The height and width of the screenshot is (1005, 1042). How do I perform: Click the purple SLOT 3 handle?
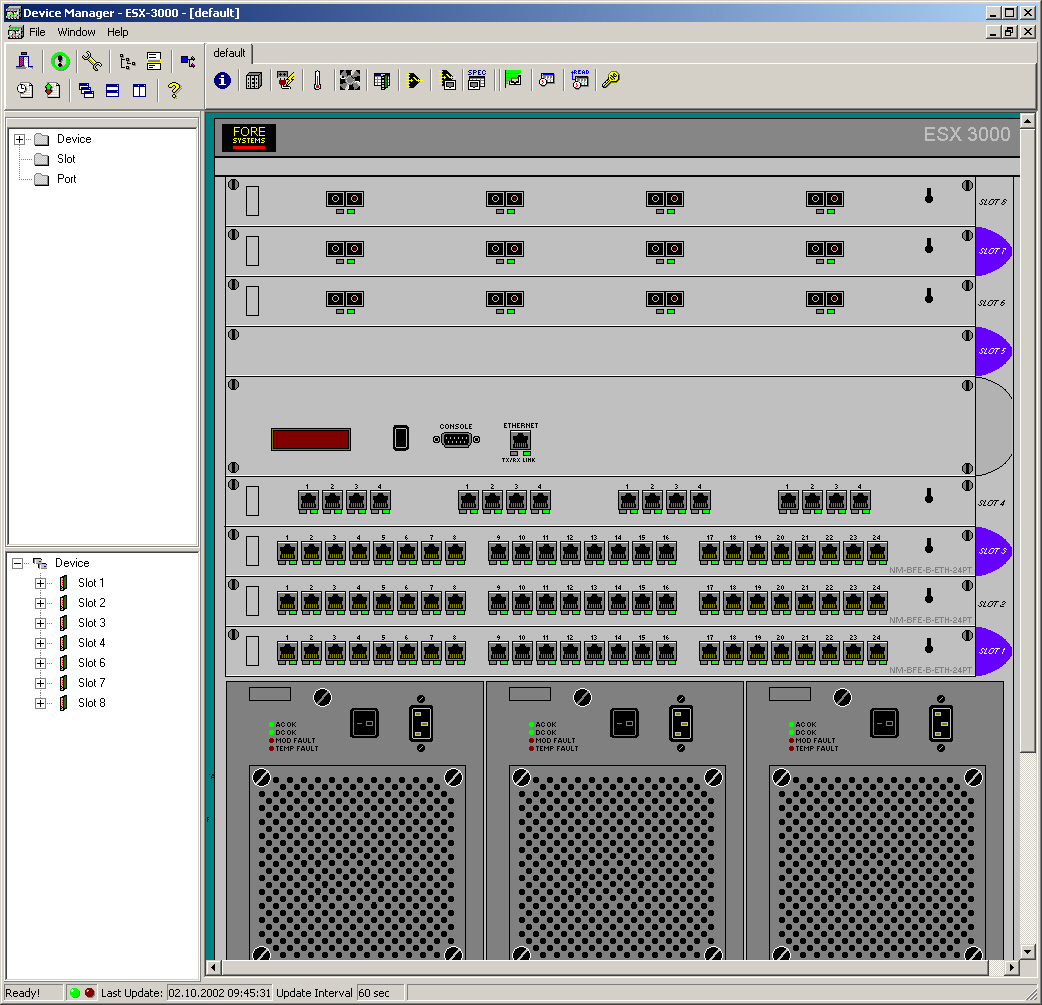point(992,551)
